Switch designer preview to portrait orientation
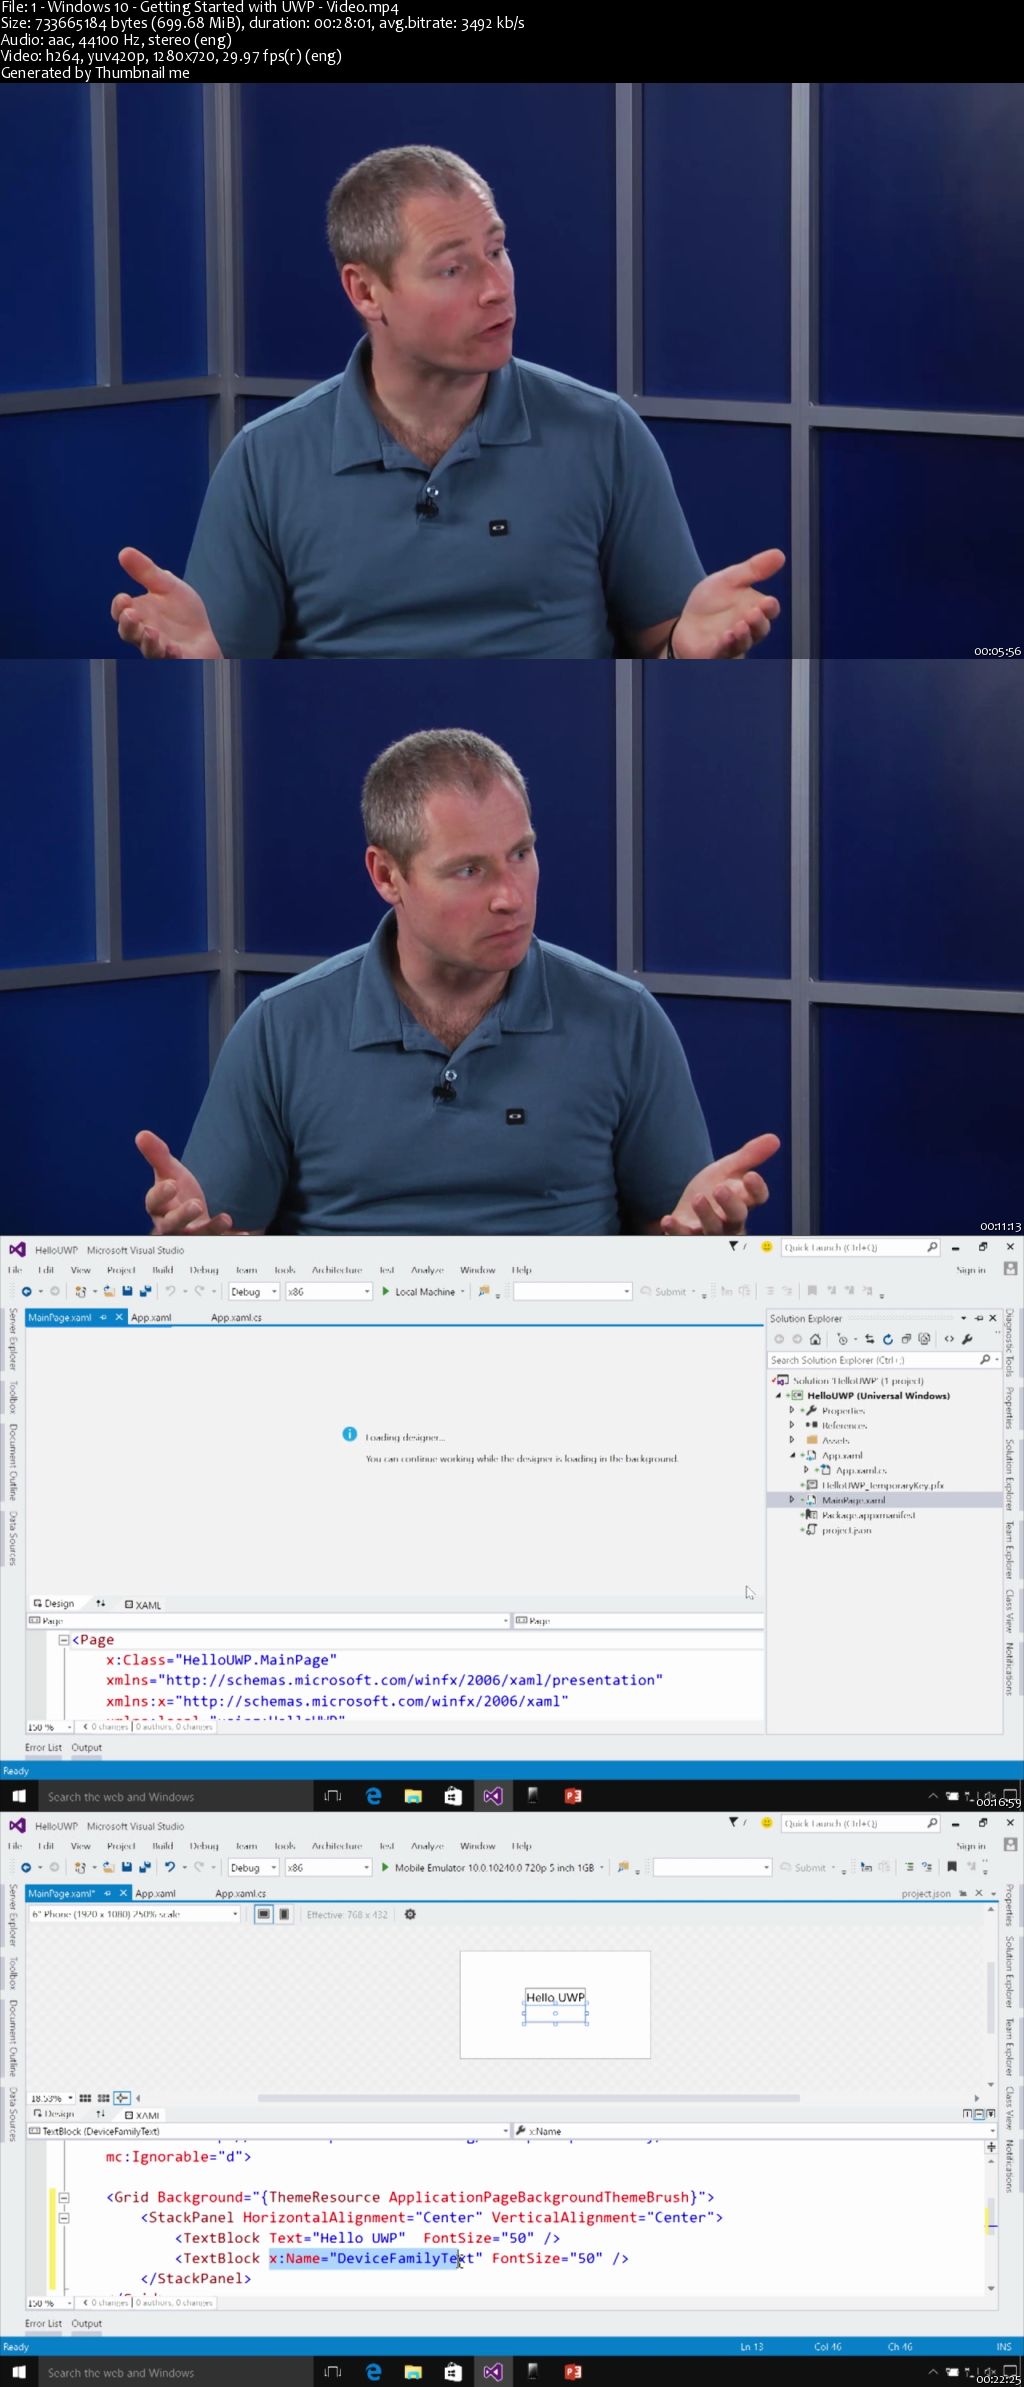This screenshot has height=2387, width=1024. point(285,1914)
